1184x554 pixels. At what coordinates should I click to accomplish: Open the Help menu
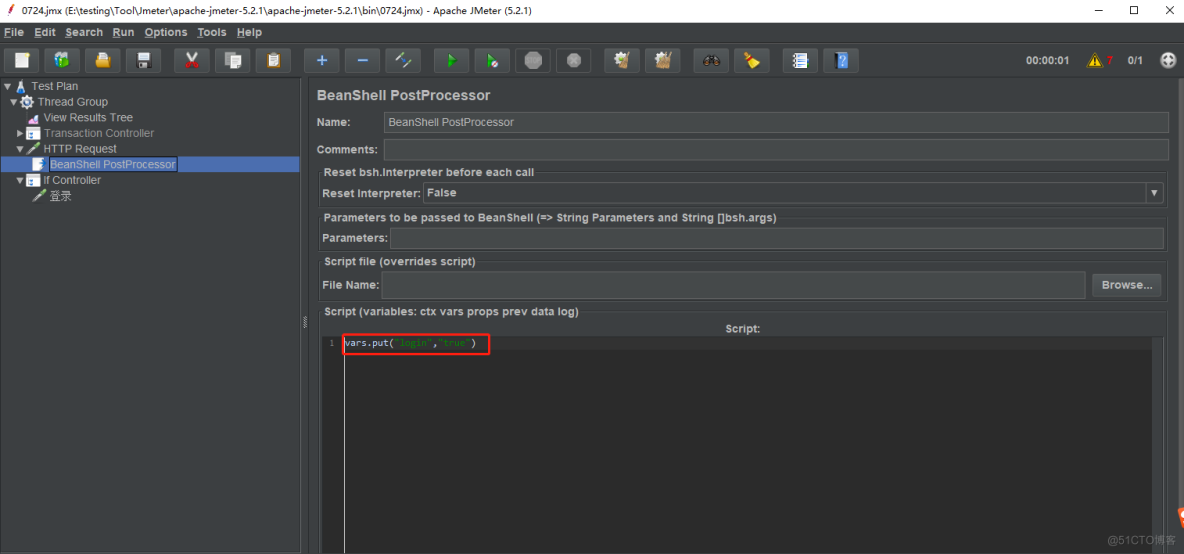(249, 32)
